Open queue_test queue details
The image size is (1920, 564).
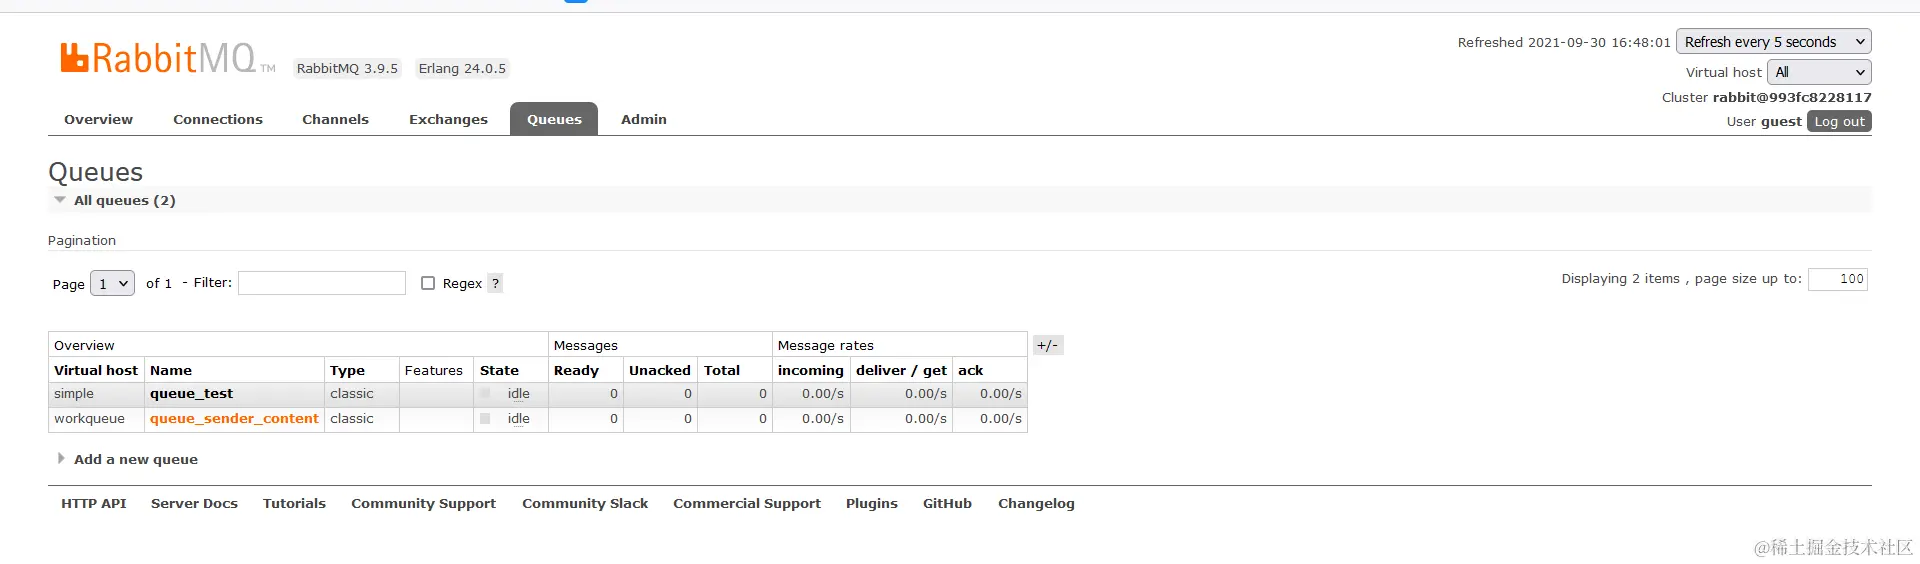191,394
